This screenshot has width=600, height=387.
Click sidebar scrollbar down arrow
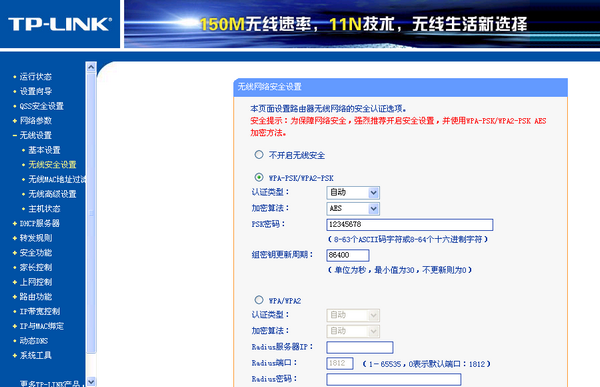click(x=91, y=382)
